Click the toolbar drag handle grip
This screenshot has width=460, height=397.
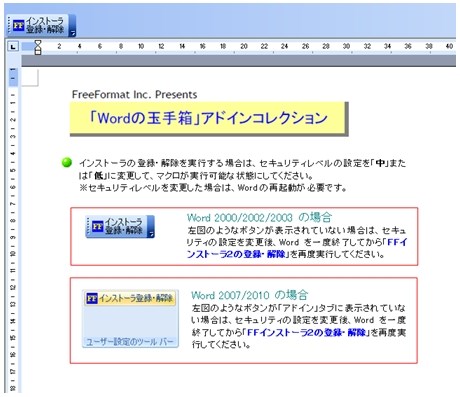9,26
